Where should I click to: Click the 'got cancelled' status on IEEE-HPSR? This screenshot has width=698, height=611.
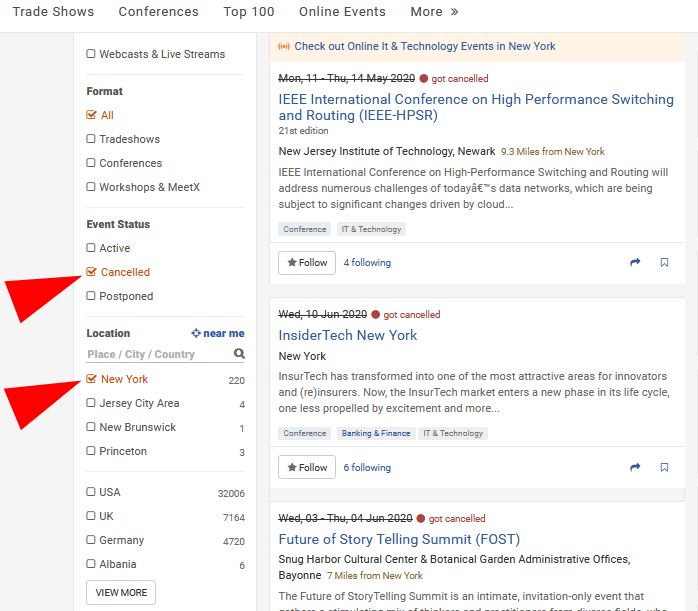tap(460, 79)
